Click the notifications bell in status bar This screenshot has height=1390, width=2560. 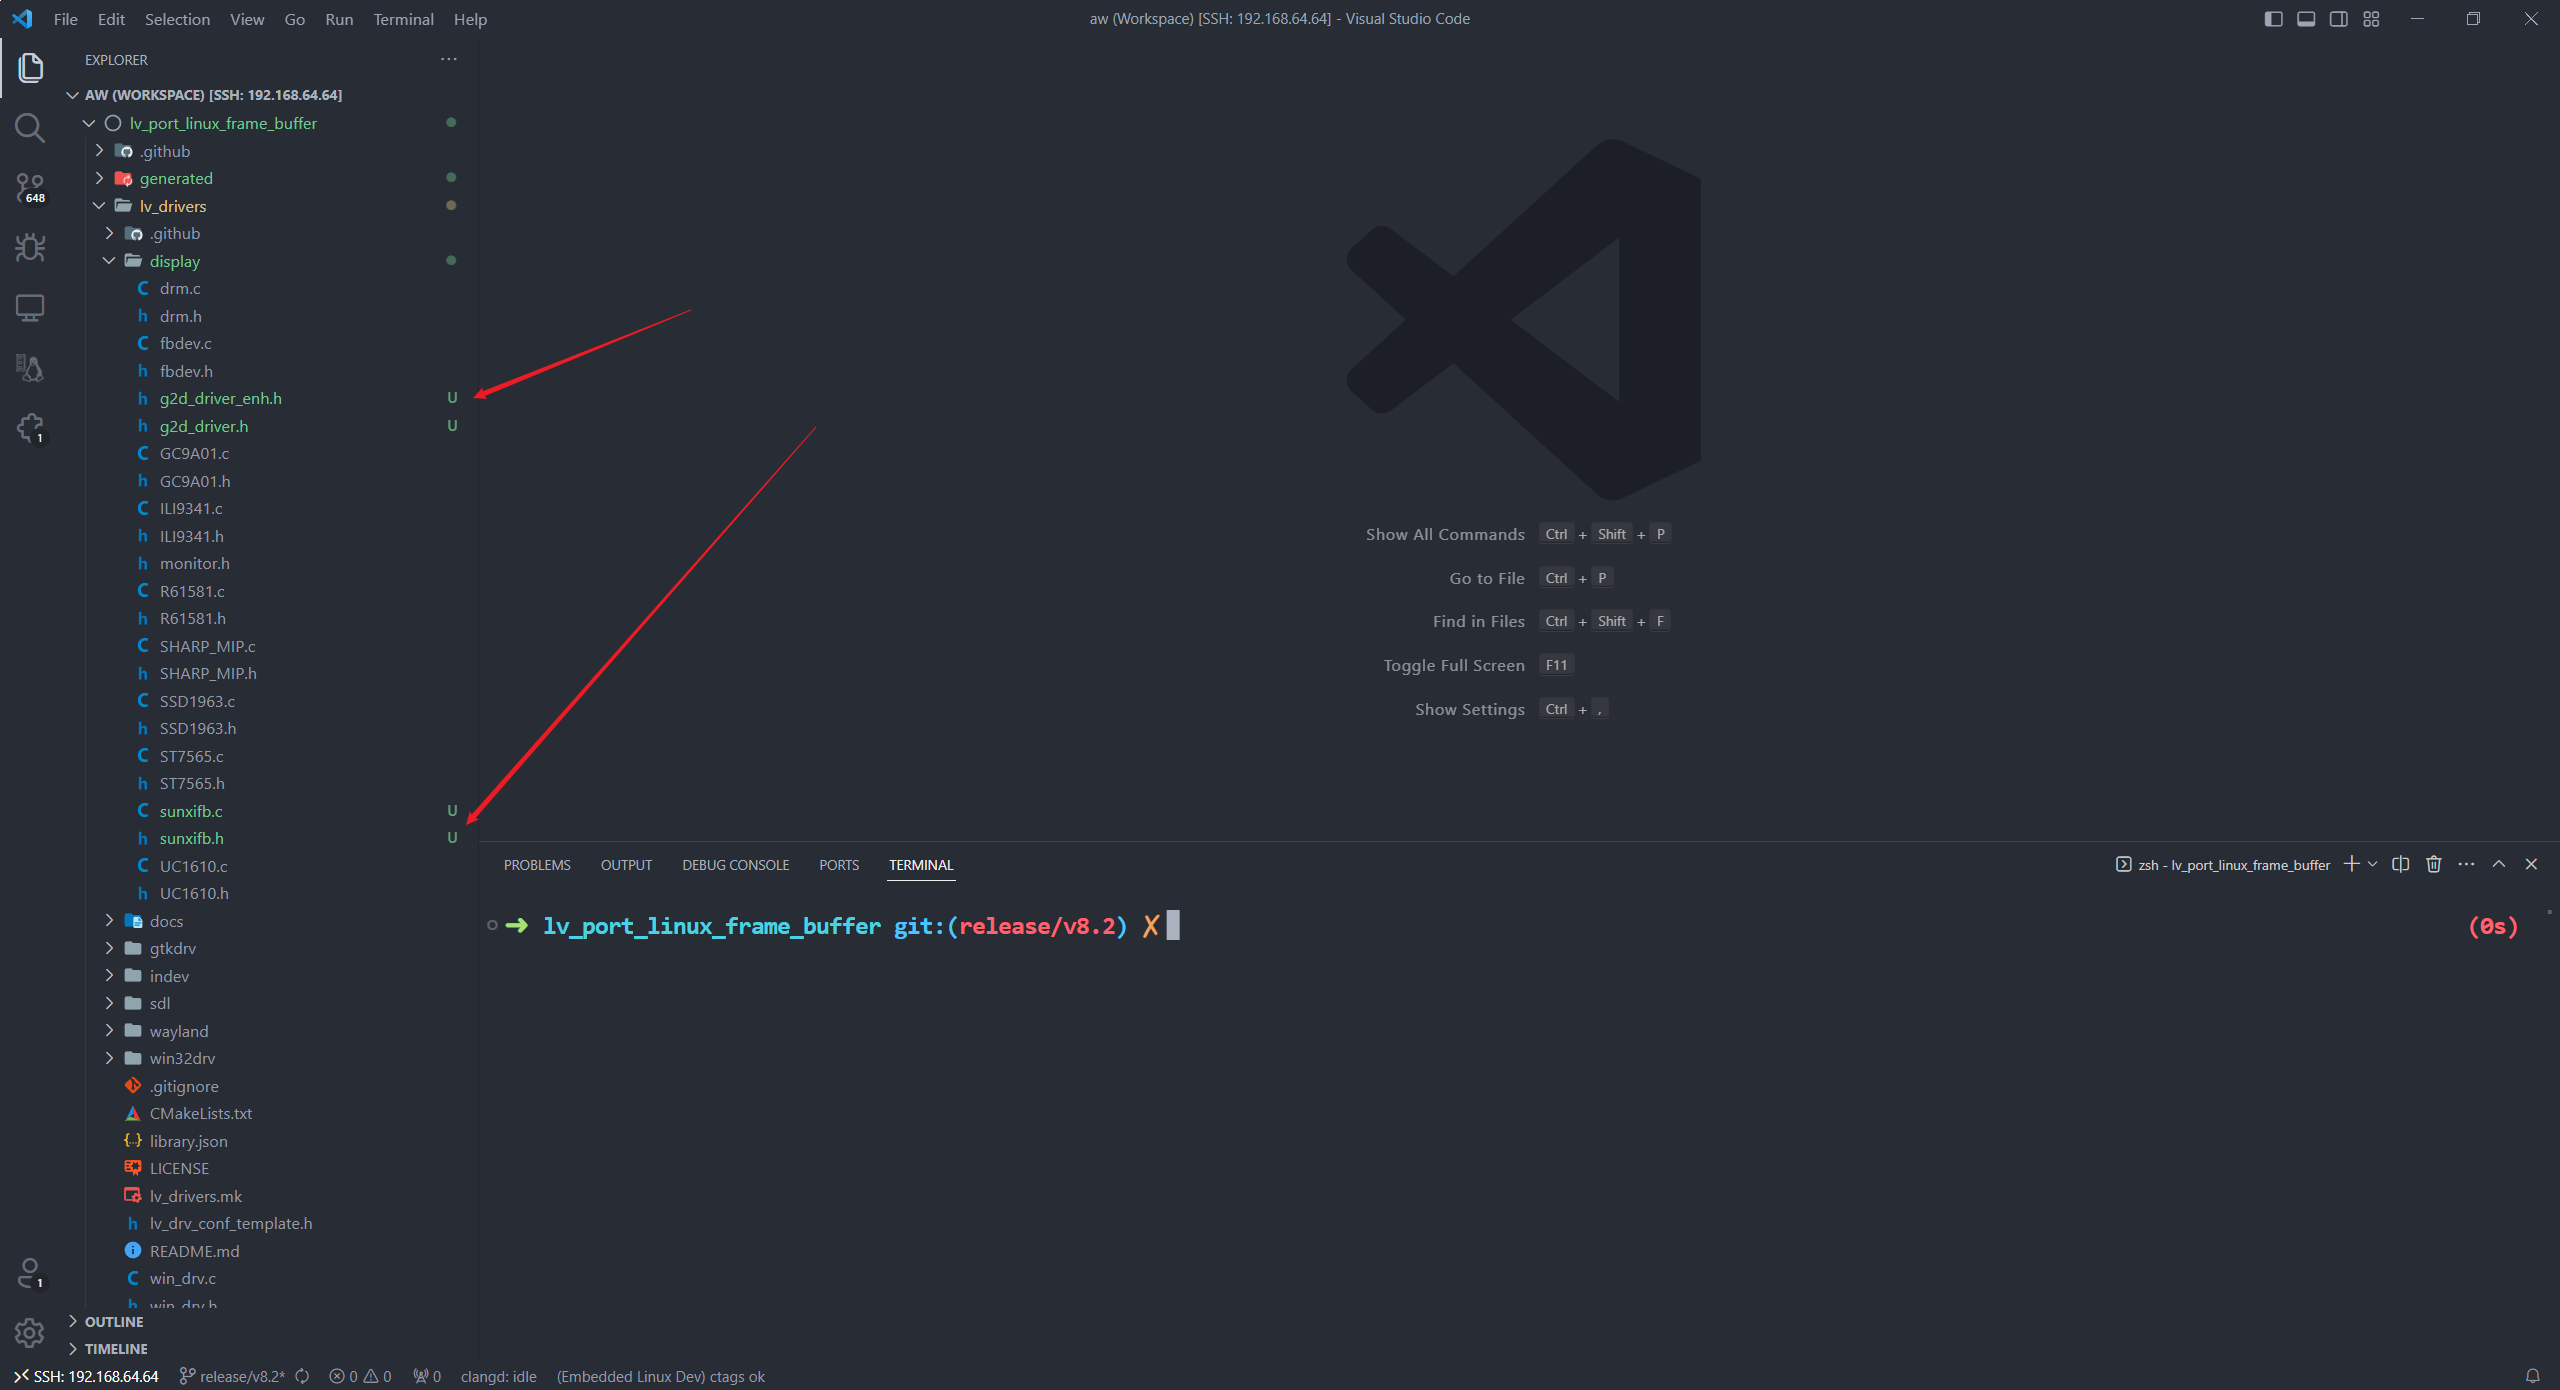tap(2533, 1376)
